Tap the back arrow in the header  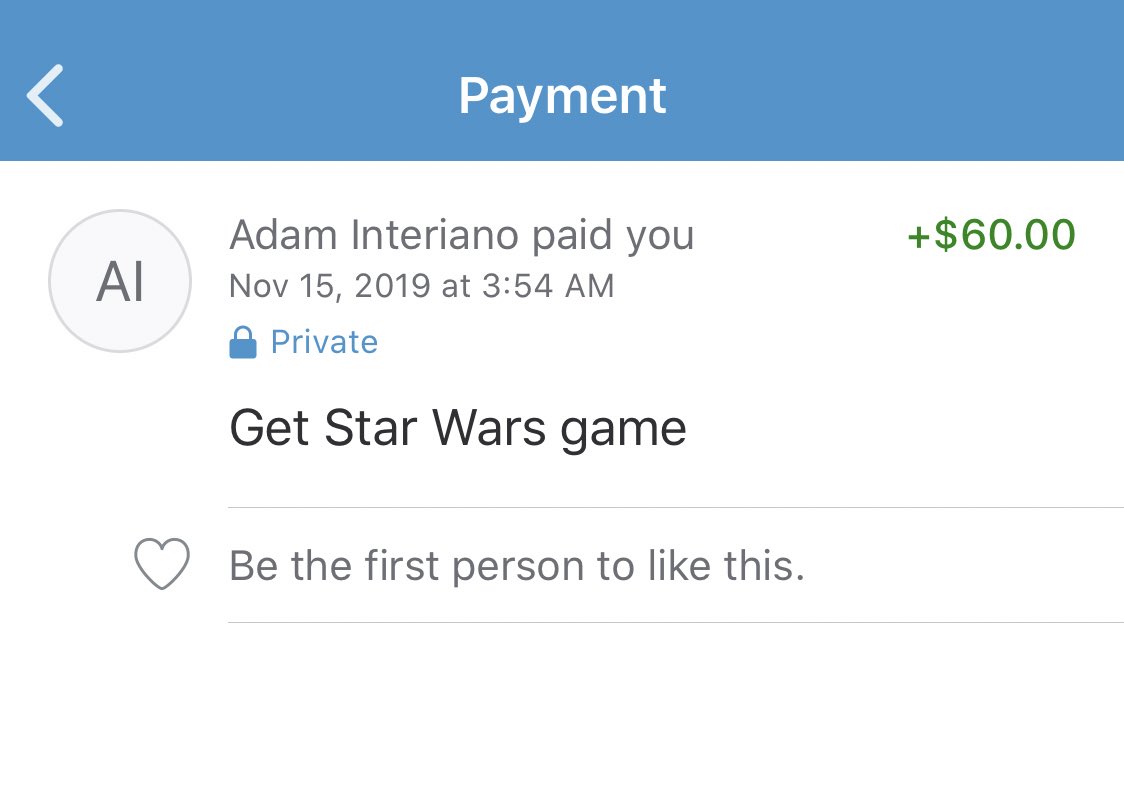(x=46, y=96)
